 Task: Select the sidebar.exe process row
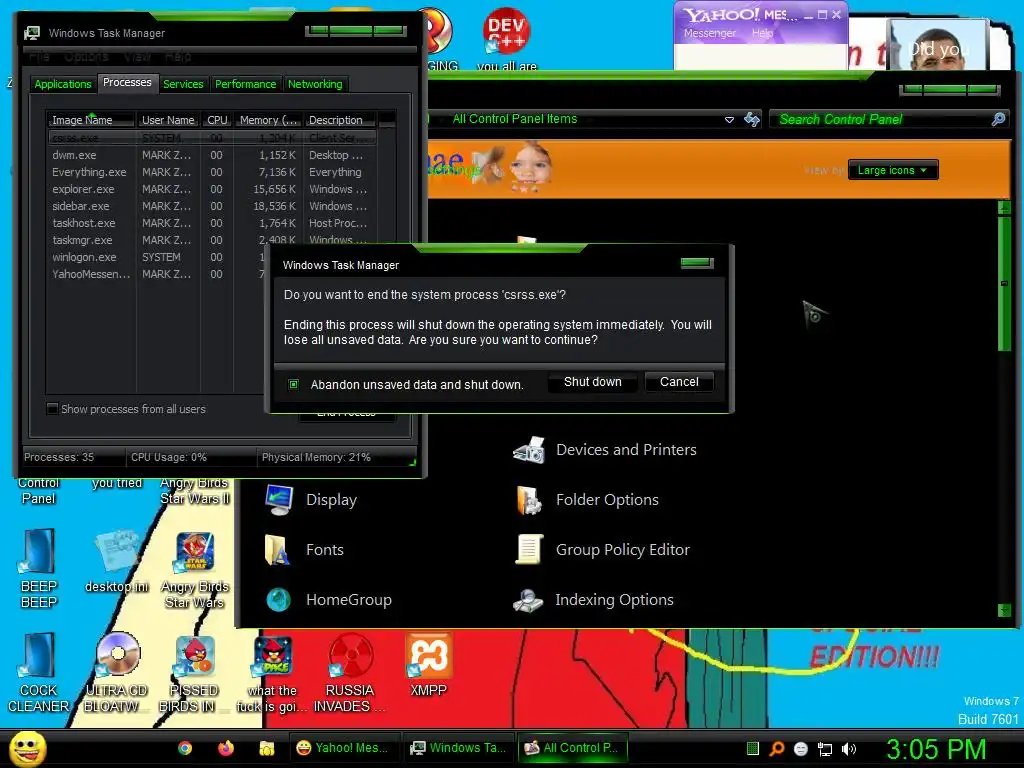point(212,206)
